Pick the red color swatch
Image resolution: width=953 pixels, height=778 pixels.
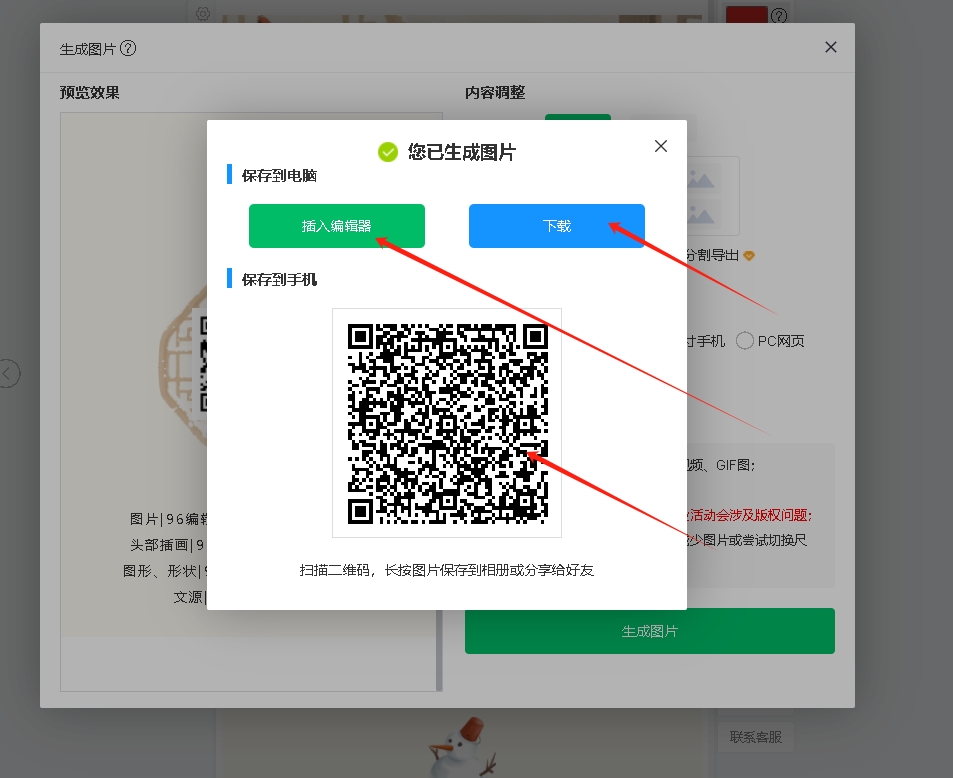pos(745,15)
